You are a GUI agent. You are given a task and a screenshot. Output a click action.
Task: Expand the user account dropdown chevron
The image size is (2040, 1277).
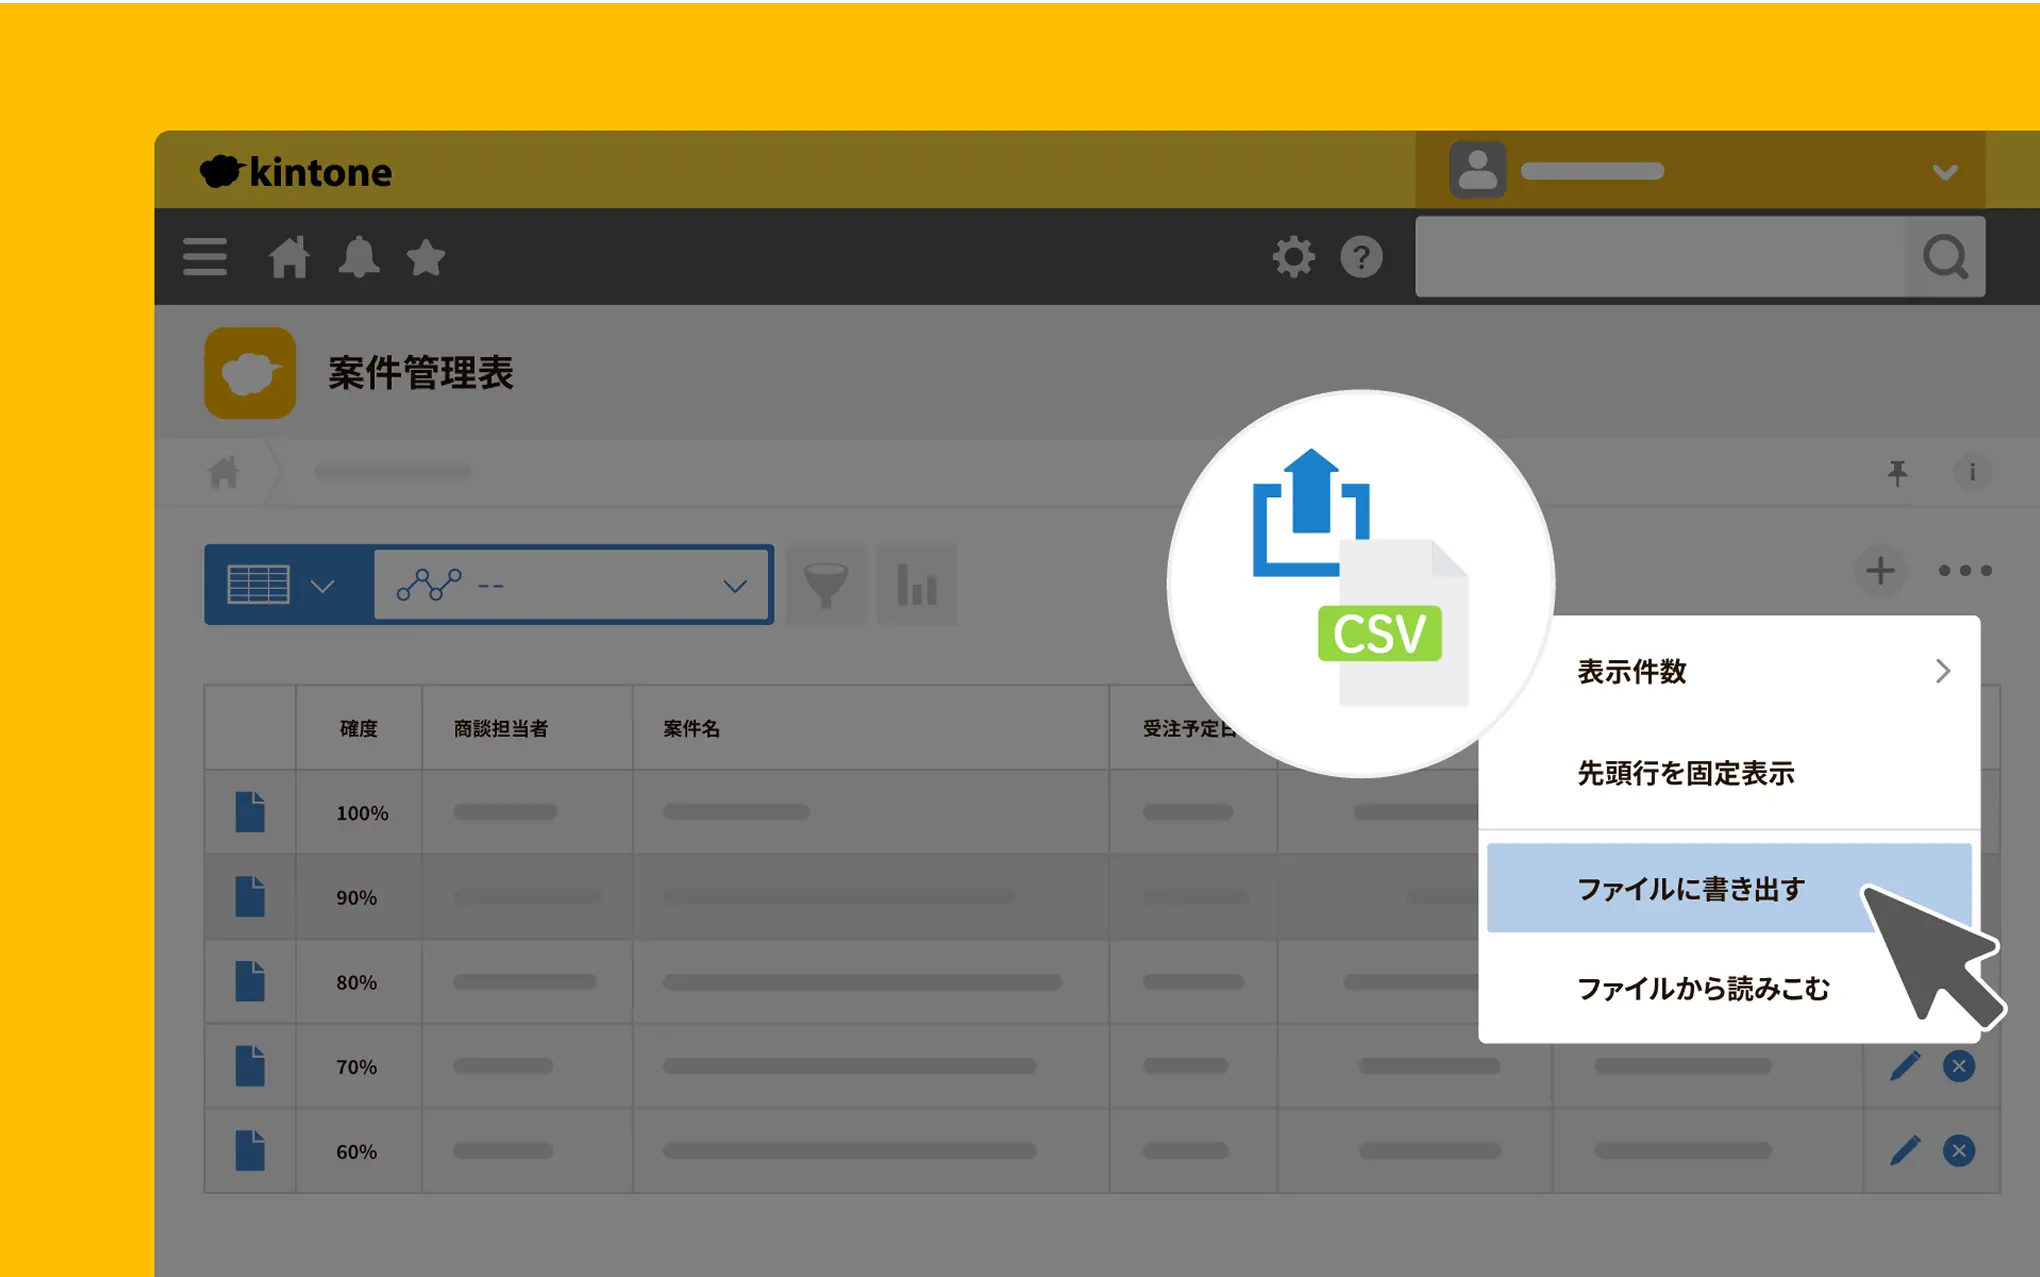[1944, 172]
